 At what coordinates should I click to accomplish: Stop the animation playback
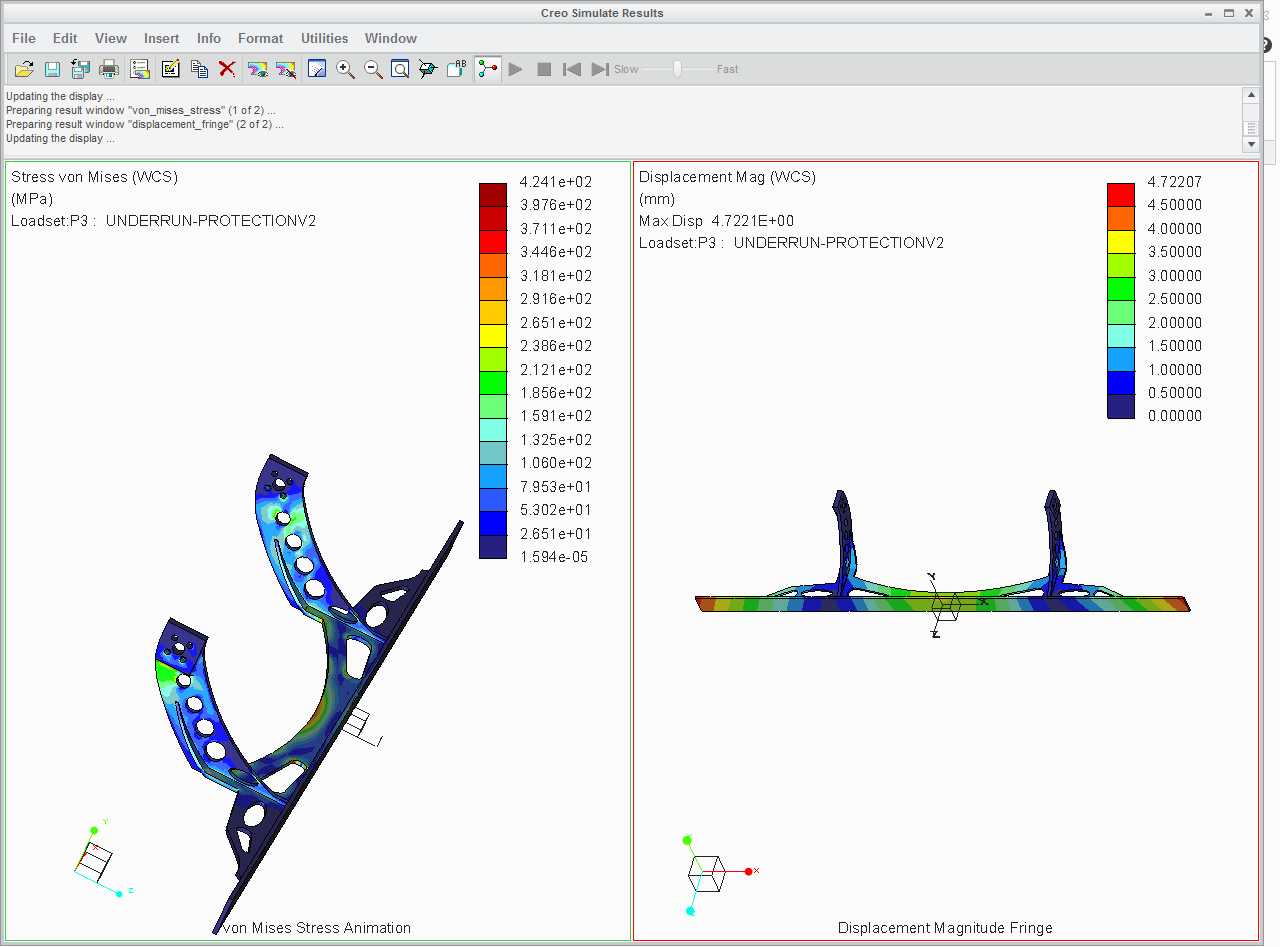coord(544,69)
